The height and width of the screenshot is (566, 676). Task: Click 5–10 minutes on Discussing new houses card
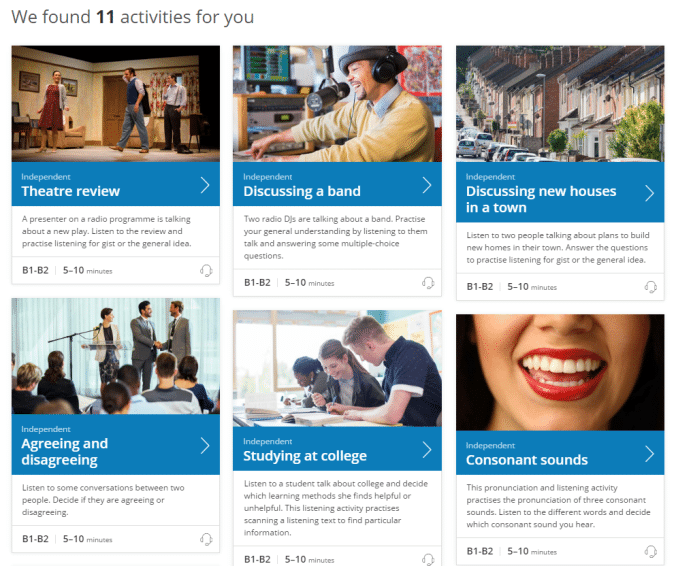pos(532,287)
